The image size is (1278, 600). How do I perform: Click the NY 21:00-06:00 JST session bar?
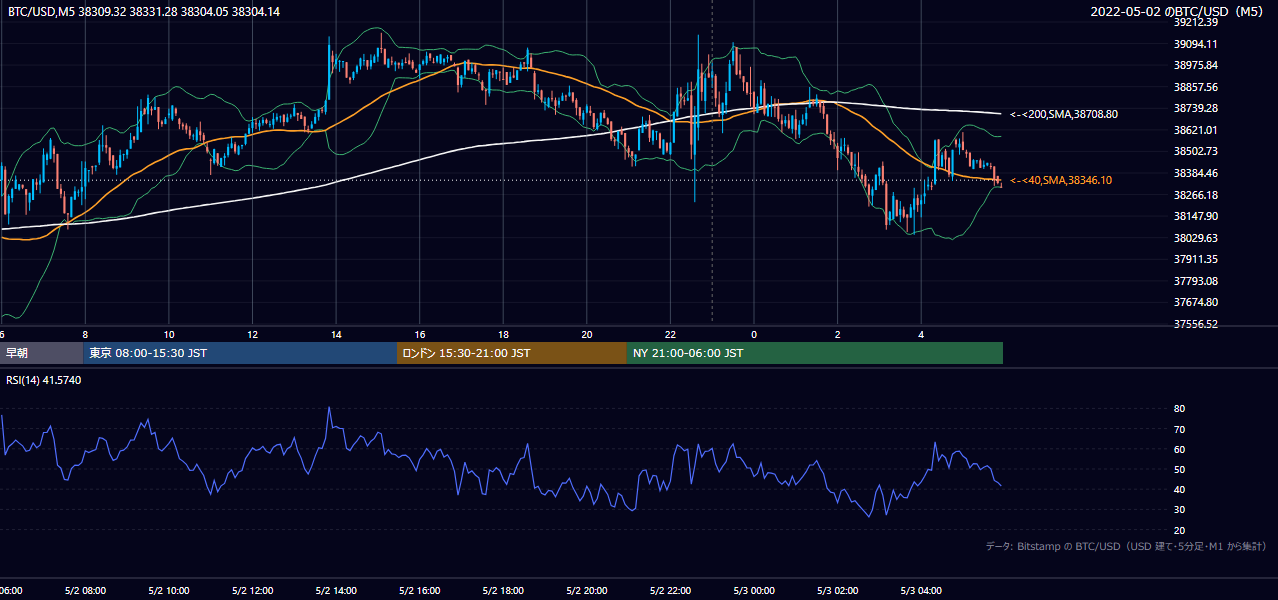click(x=815, y=353)
